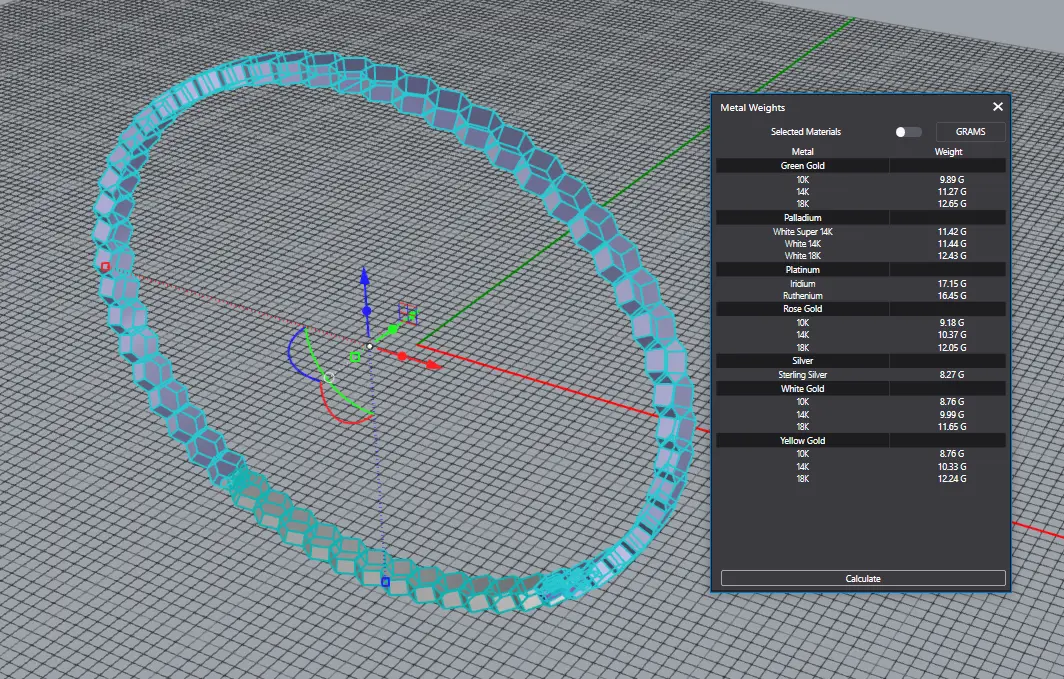The image size is (1064, 679).
Task: Select the White Gold header row
Action: click(x=860, y=388)
